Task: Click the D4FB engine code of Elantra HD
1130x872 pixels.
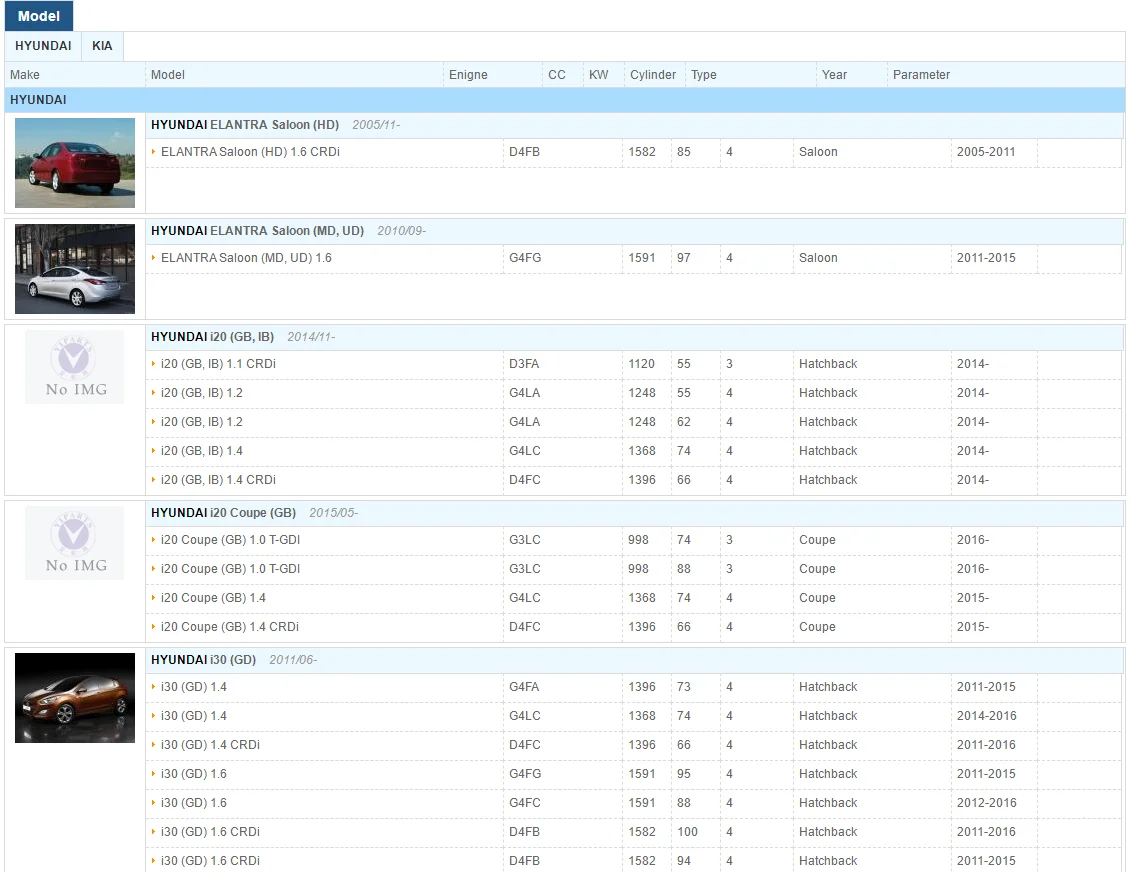Action: (x=525, y=152)
